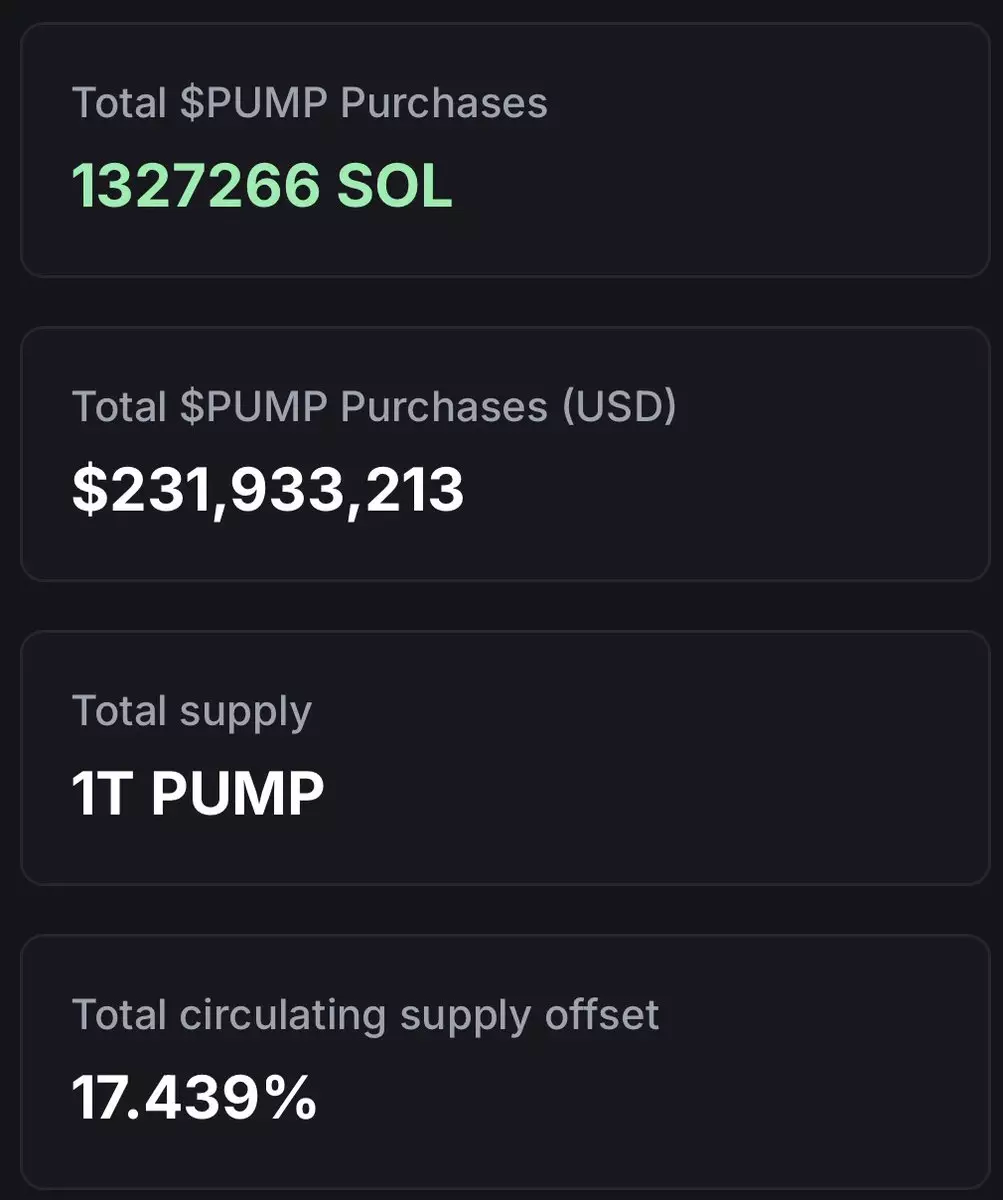This screenshot has height=1200, width=1003.
Task: Click the green "SOL" unit text
Action: click(395, 185)
